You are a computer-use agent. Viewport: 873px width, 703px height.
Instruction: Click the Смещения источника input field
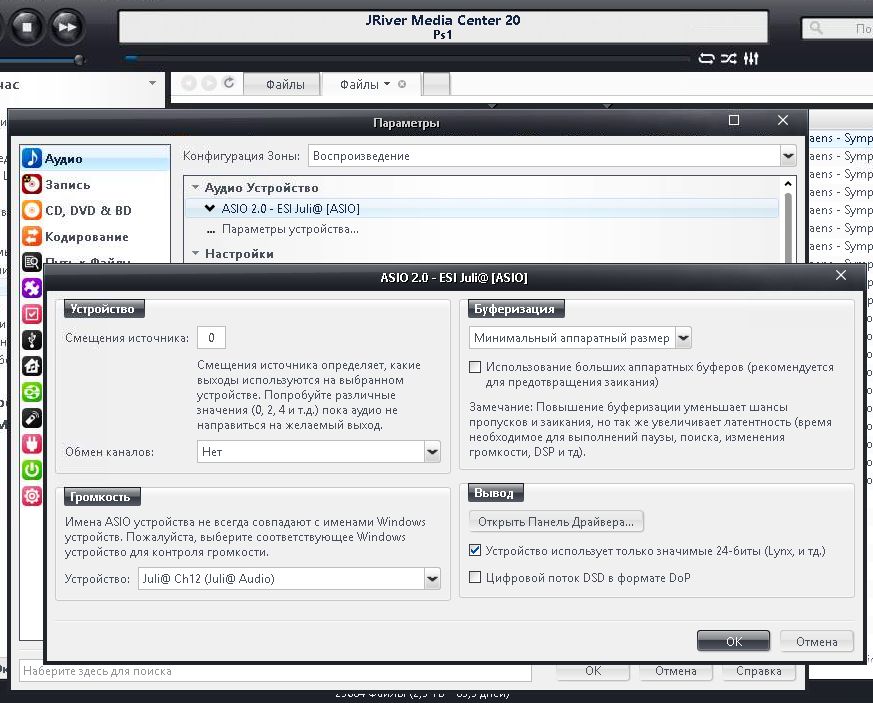click(x=211, y=338)
